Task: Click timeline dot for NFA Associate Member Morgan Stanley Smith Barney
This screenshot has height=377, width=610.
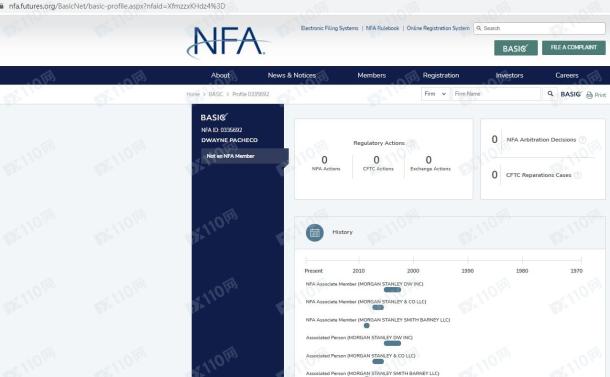Action: click(366, 326)
